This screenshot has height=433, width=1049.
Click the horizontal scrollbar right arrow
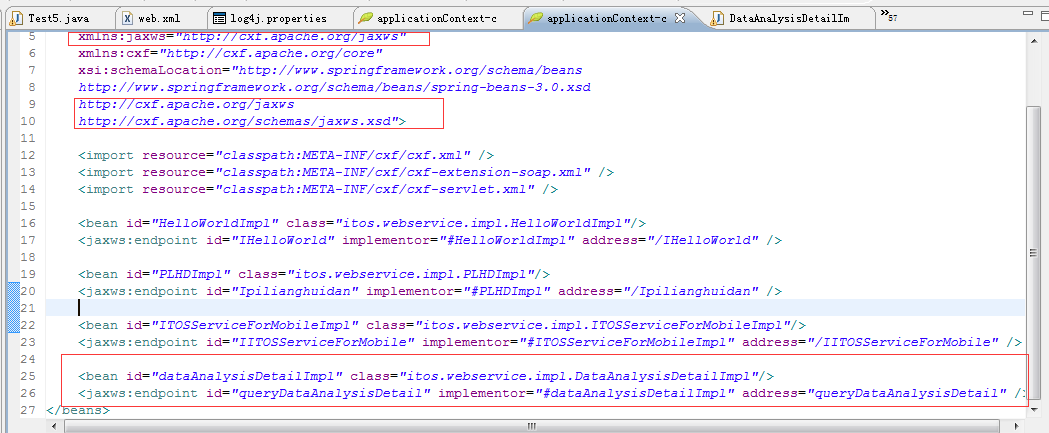pos(1018,426)
